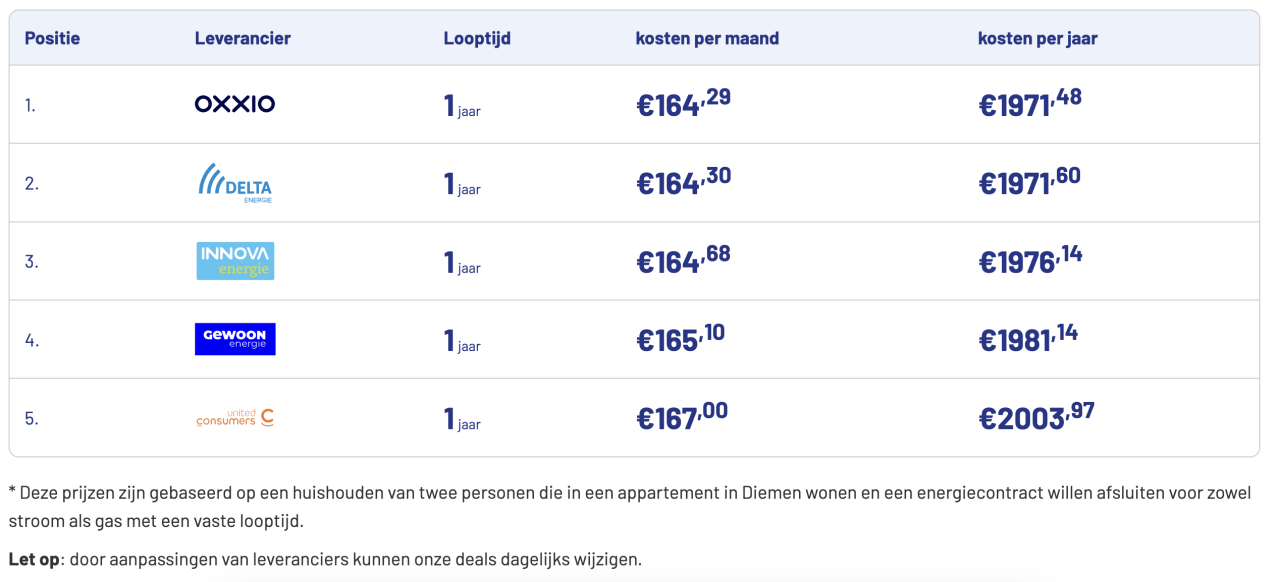1280x582 pixels.
Task: Click position number 3 in table
Action: point(31,262)
